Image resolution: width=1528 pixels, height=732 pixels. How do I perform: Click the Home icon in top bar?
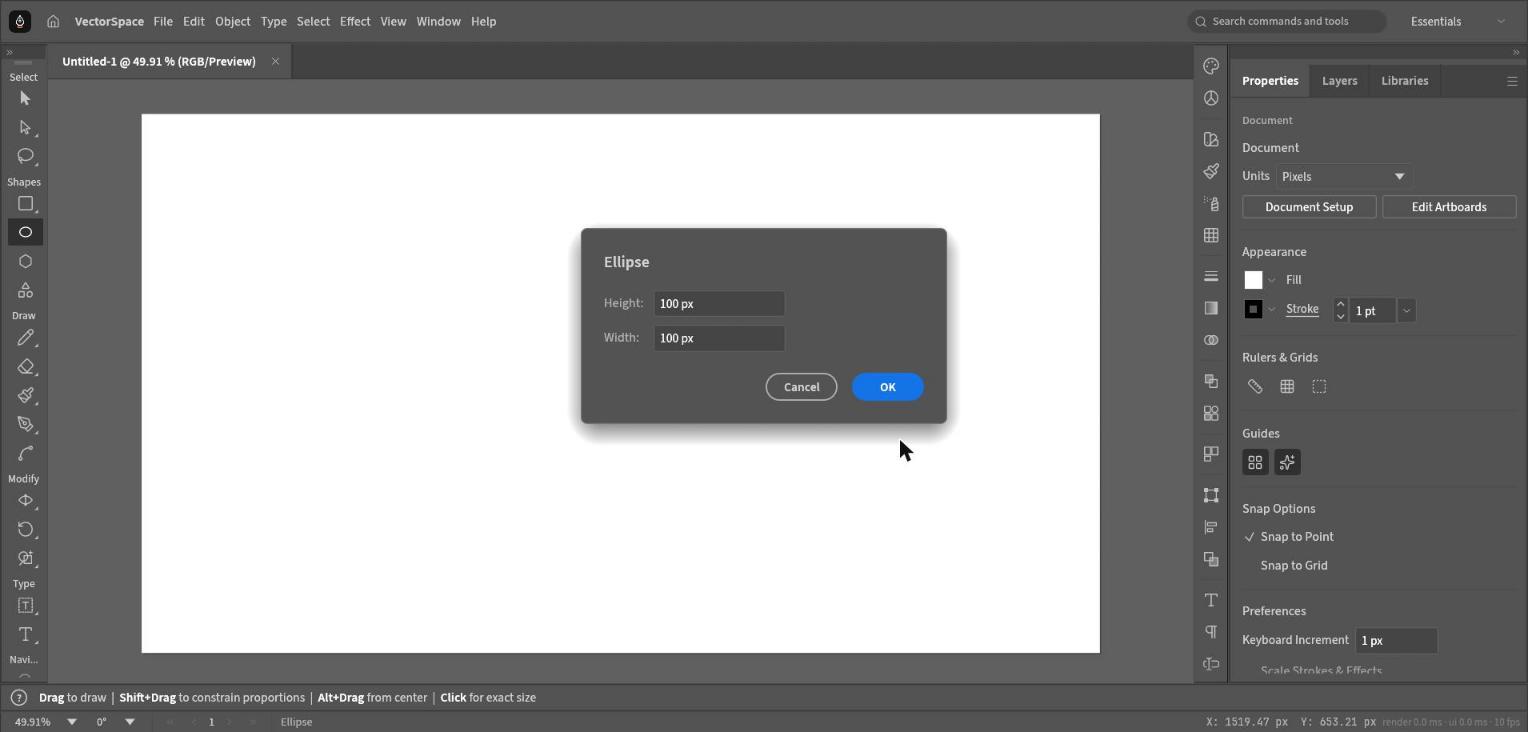click(53, 21)
